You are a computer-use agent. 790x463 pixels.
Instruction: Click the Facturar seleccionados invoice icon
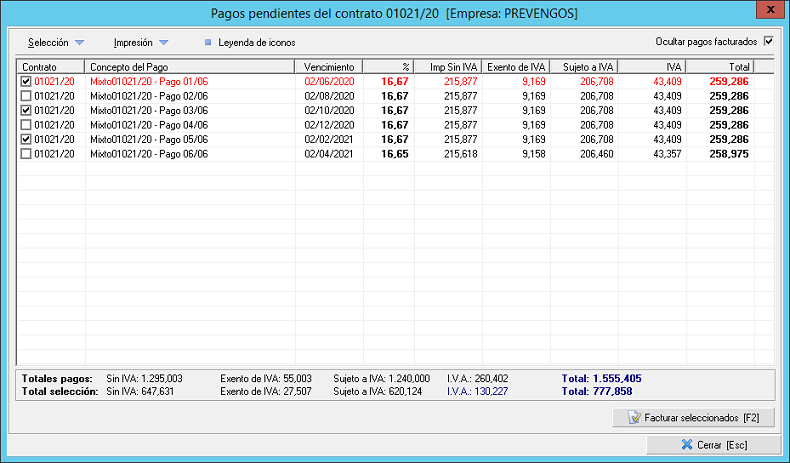(x=634, y=417)
